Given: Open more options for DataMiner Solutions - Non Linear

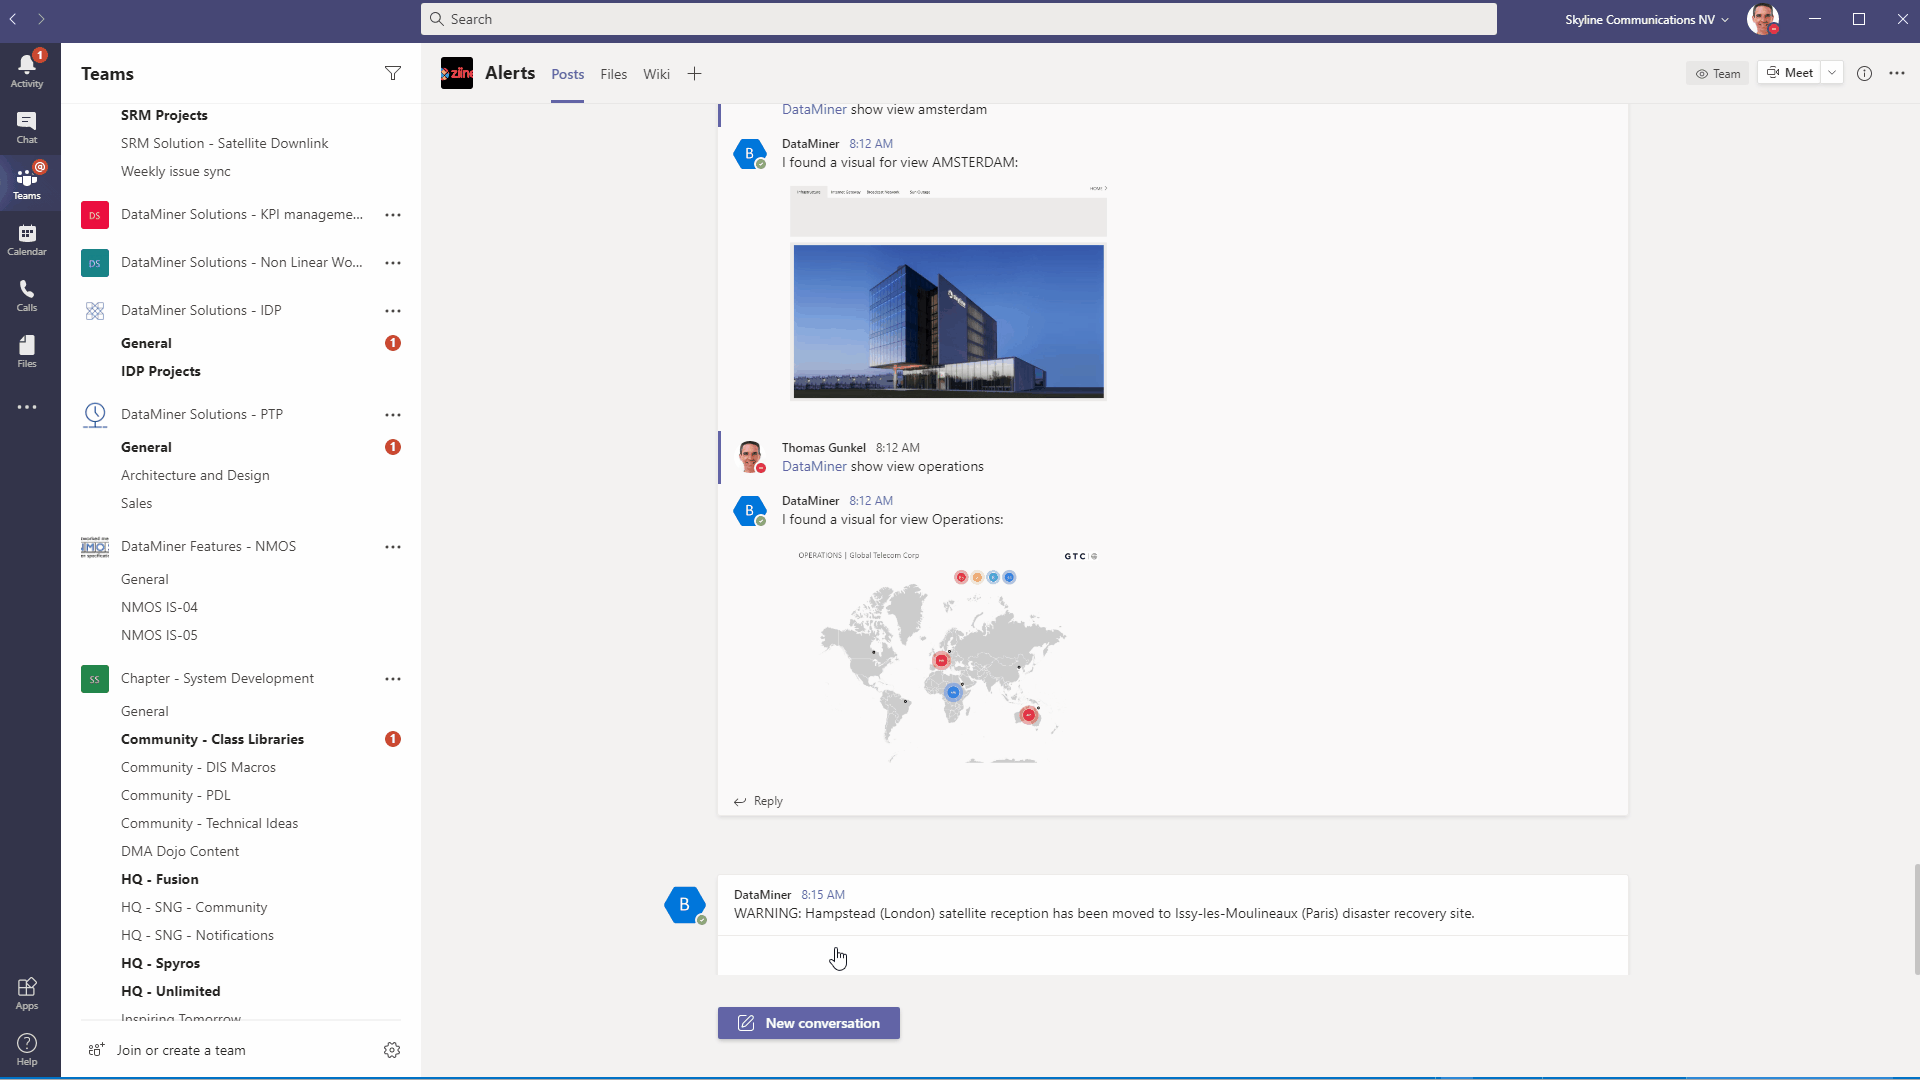Looking at the screenshot, I should click(393, 263).
